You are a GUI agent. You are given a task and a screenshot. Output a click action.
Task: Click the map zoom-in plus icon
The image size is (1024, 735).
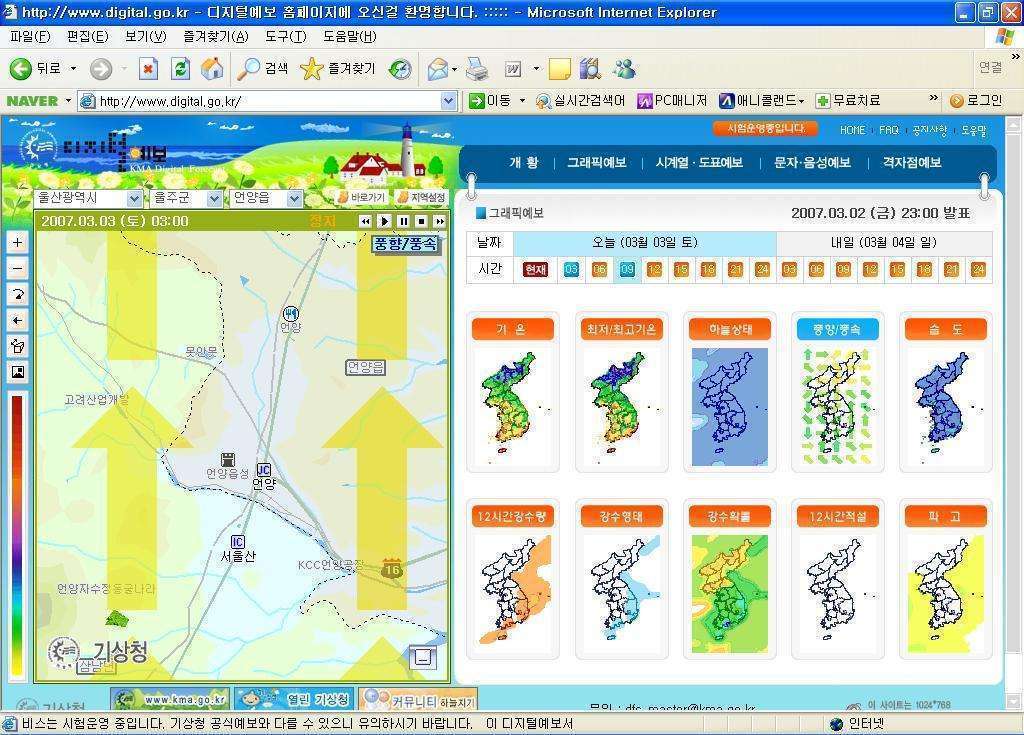tap(18, 242)
